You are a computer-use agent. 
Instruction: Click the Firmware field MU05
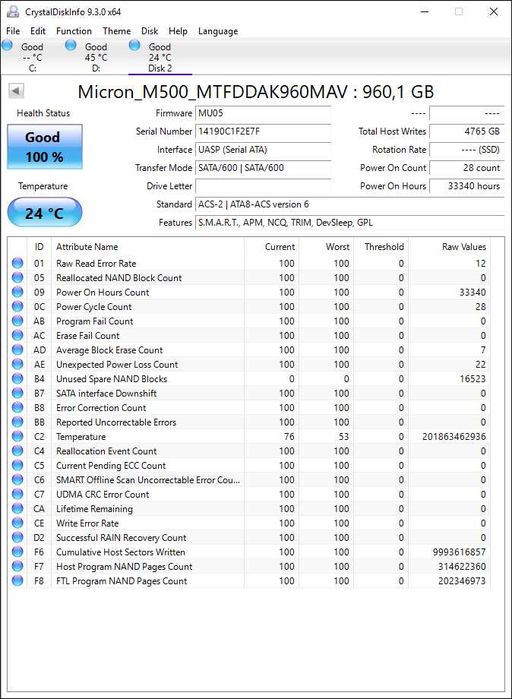click(x=263, y=113)
